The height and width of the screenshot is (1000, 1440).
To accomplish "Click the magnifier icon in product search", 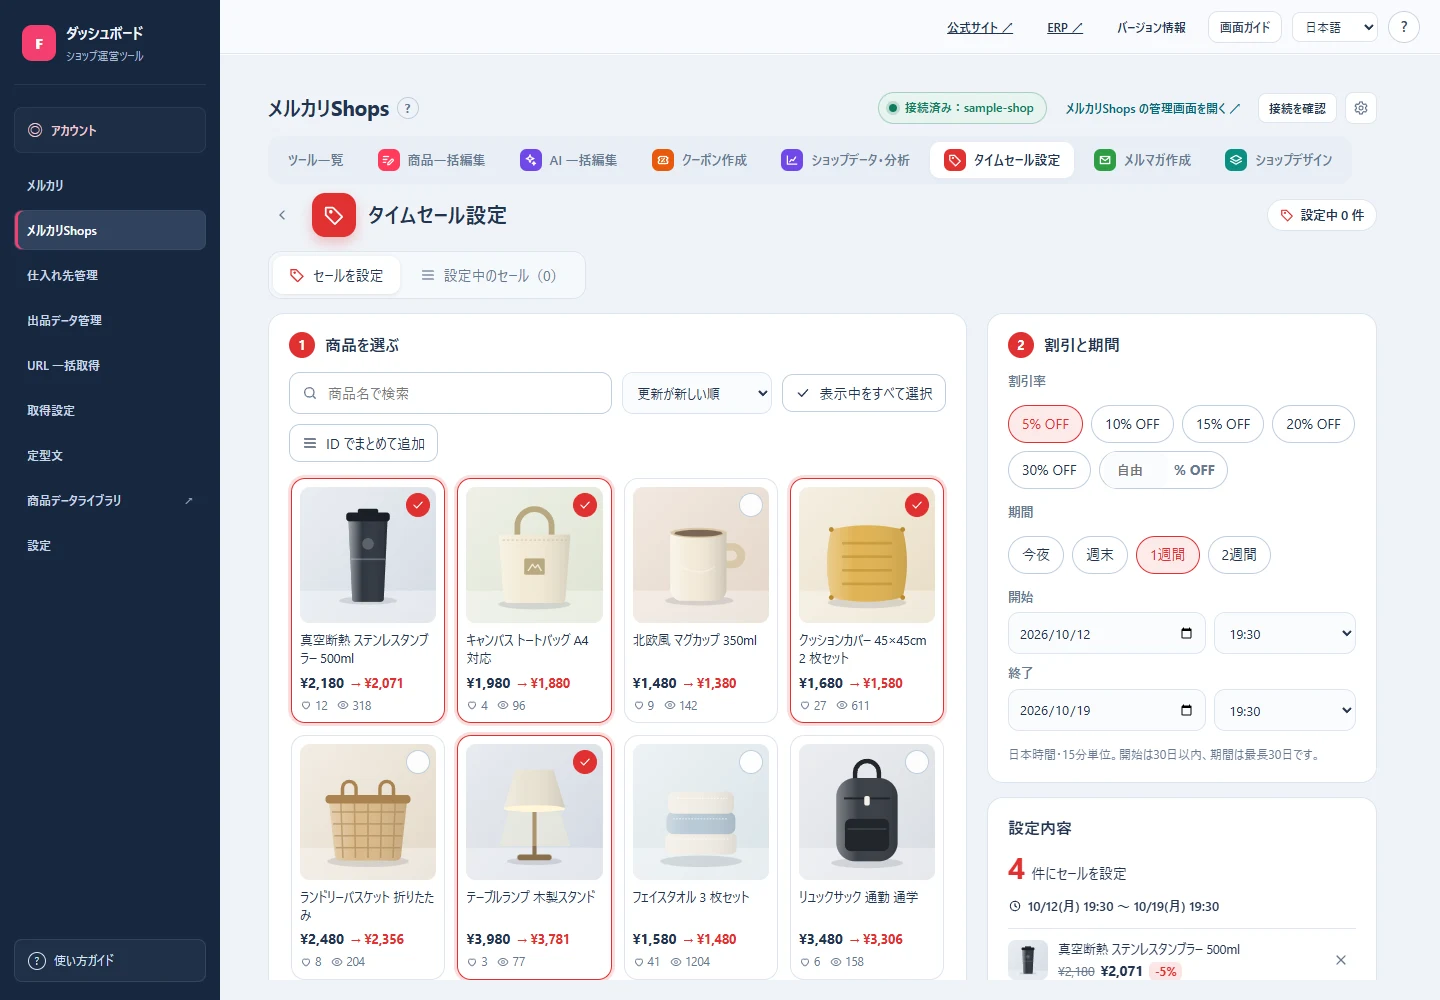I will 310,393.
